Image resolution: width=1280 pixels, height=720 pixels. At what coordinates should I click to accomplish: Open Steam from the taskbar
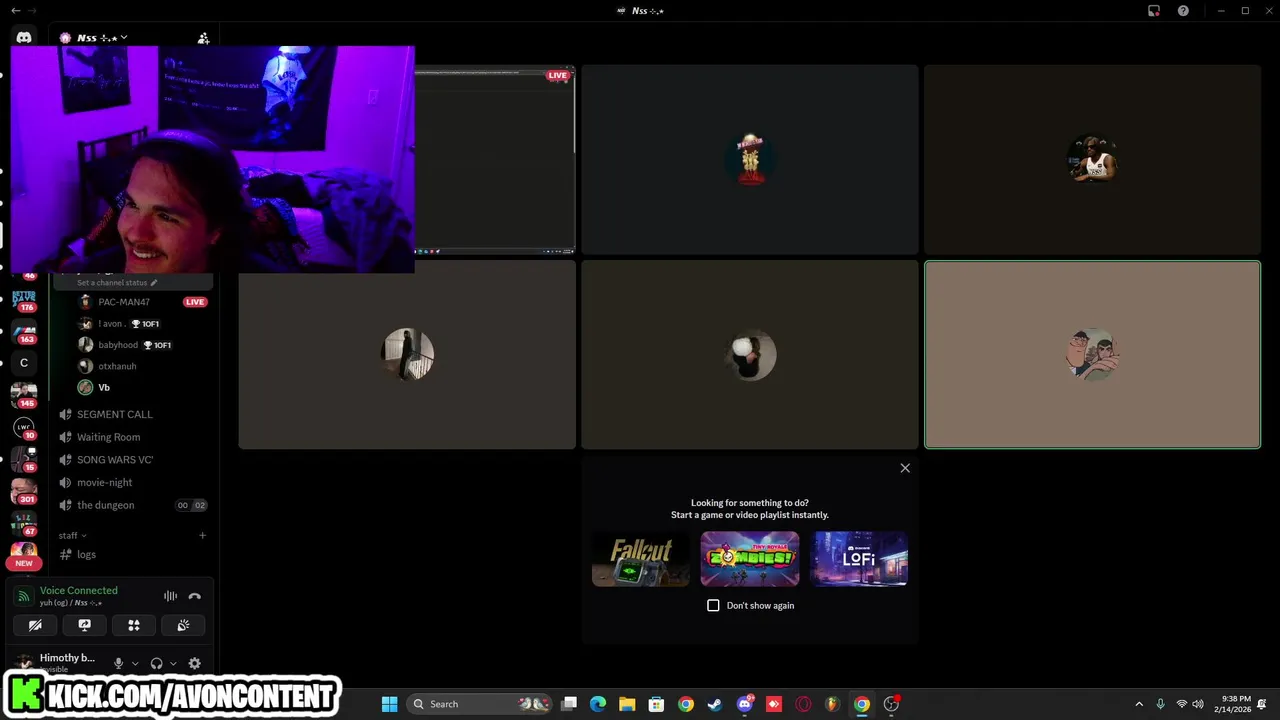click(715, 704)
